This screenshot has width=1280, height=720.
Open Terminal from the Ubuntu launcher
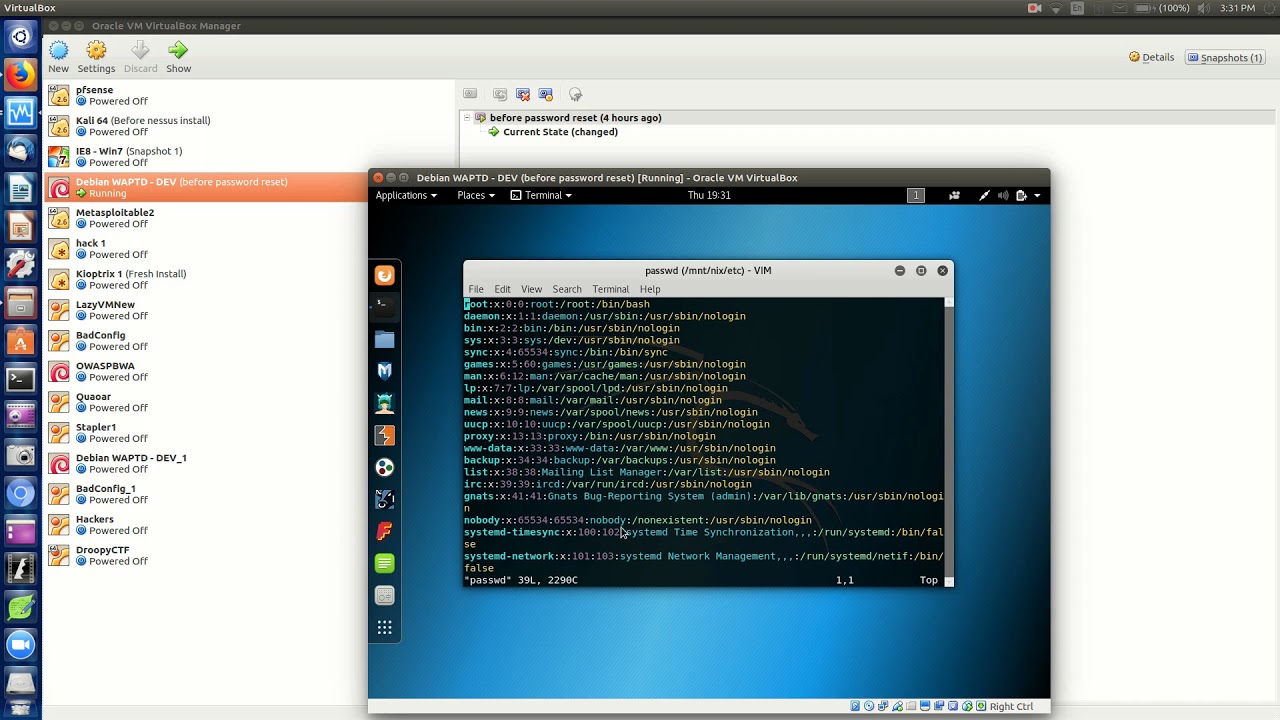21,379
